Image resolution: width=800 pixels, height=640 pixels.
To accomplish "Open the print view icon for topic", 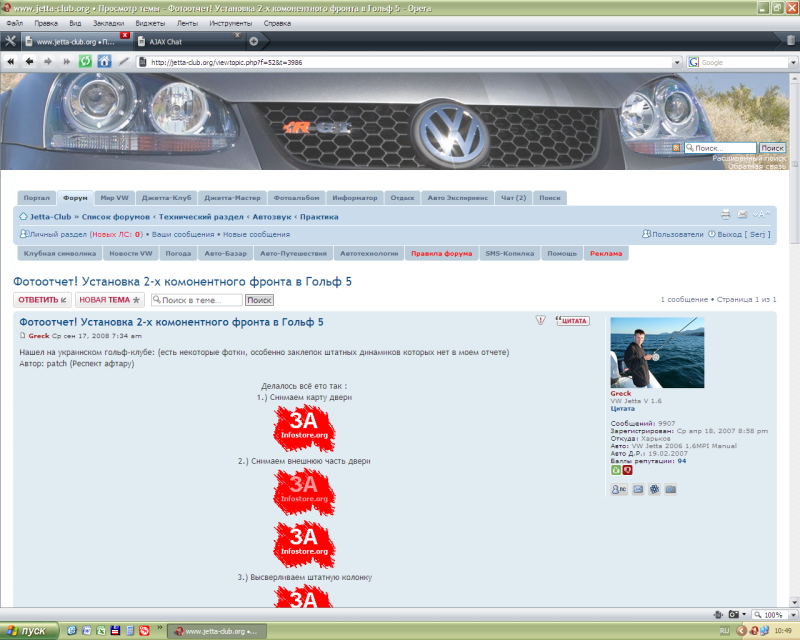I will coord(726,215).
